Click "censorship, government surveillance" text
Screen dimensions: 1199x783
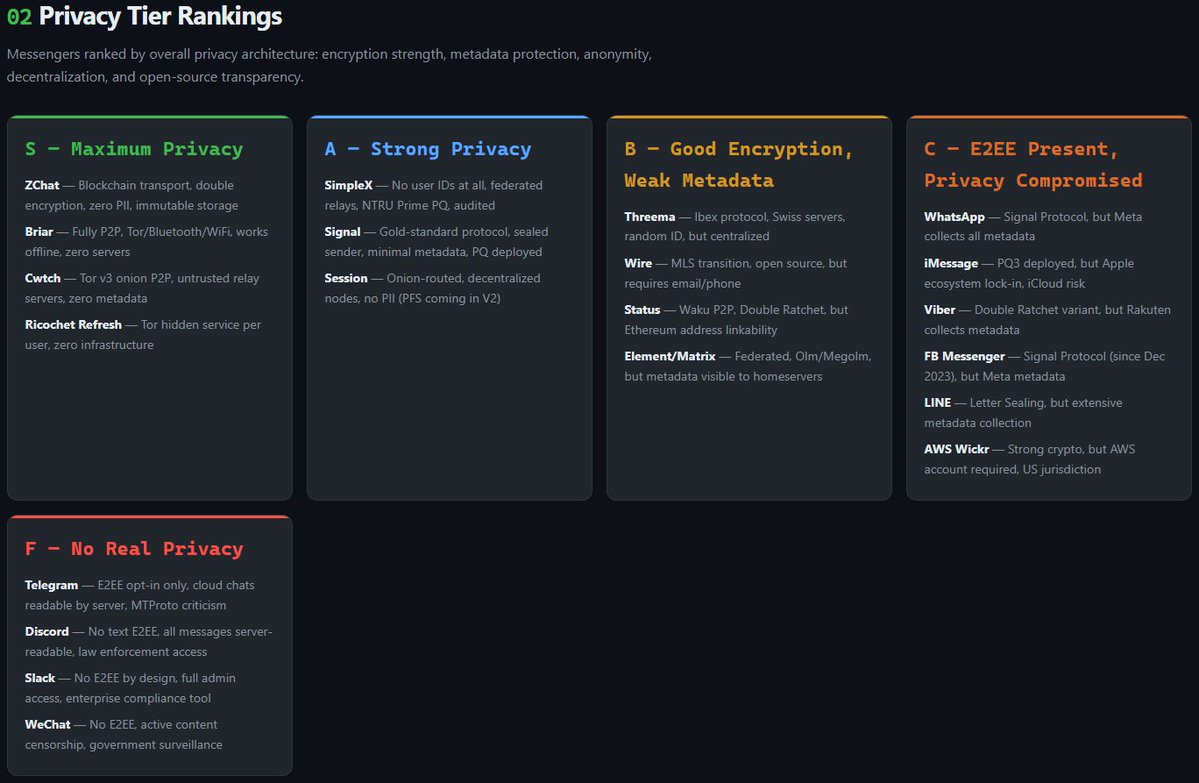[x=124, y=745]
